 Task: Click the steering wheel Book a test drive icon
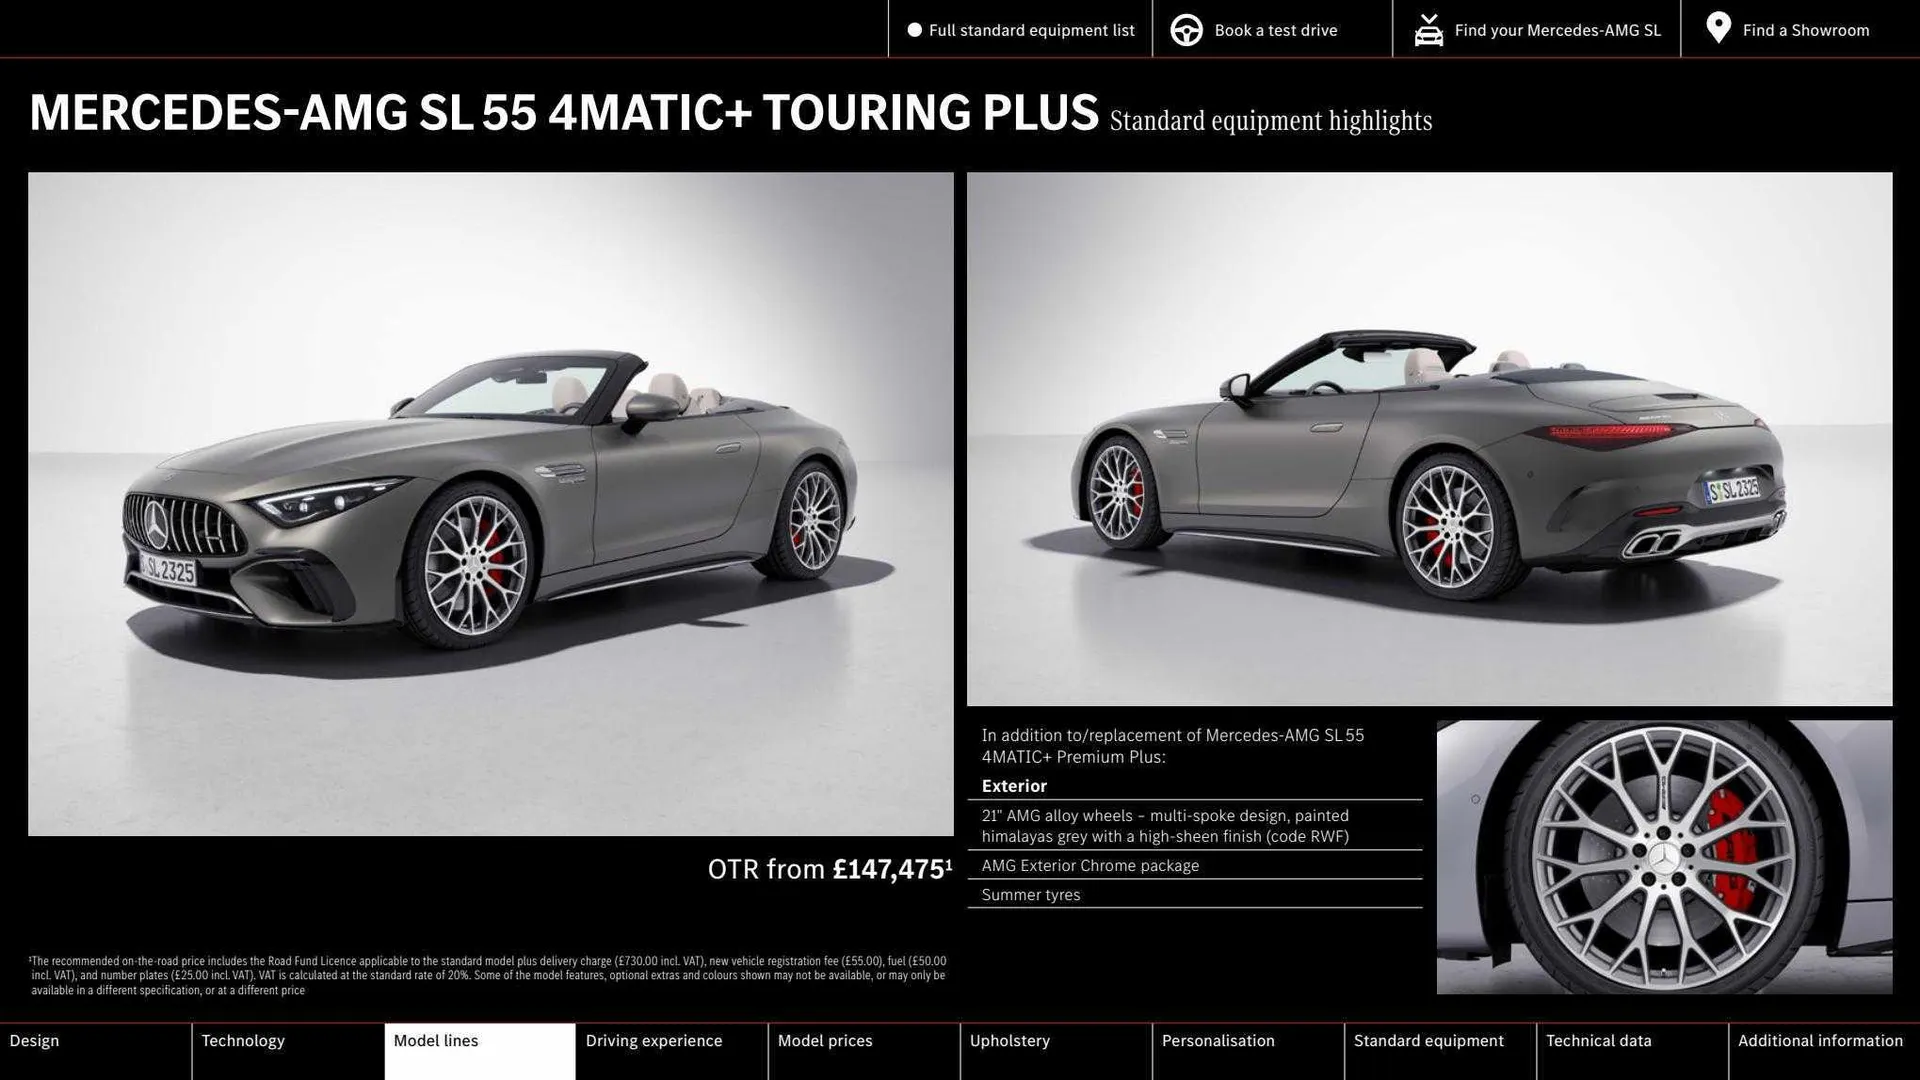[1186, 29]
